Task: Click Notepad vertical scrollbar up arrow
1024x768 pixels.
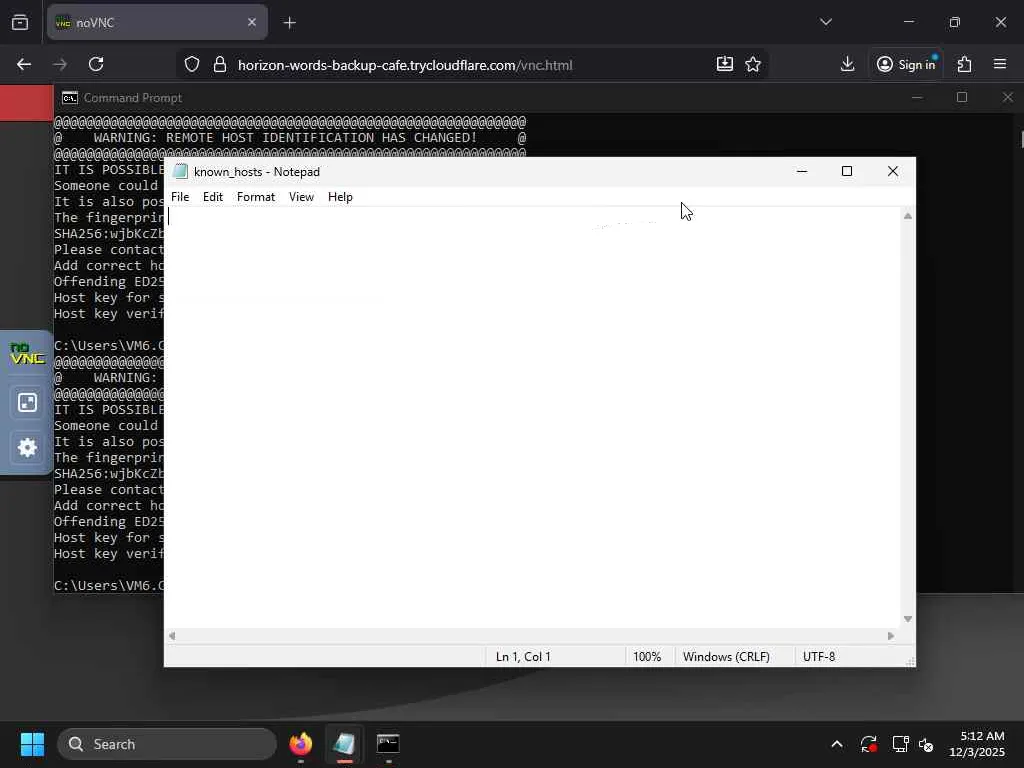Action: pyautogui.click(x=908, y=216)
